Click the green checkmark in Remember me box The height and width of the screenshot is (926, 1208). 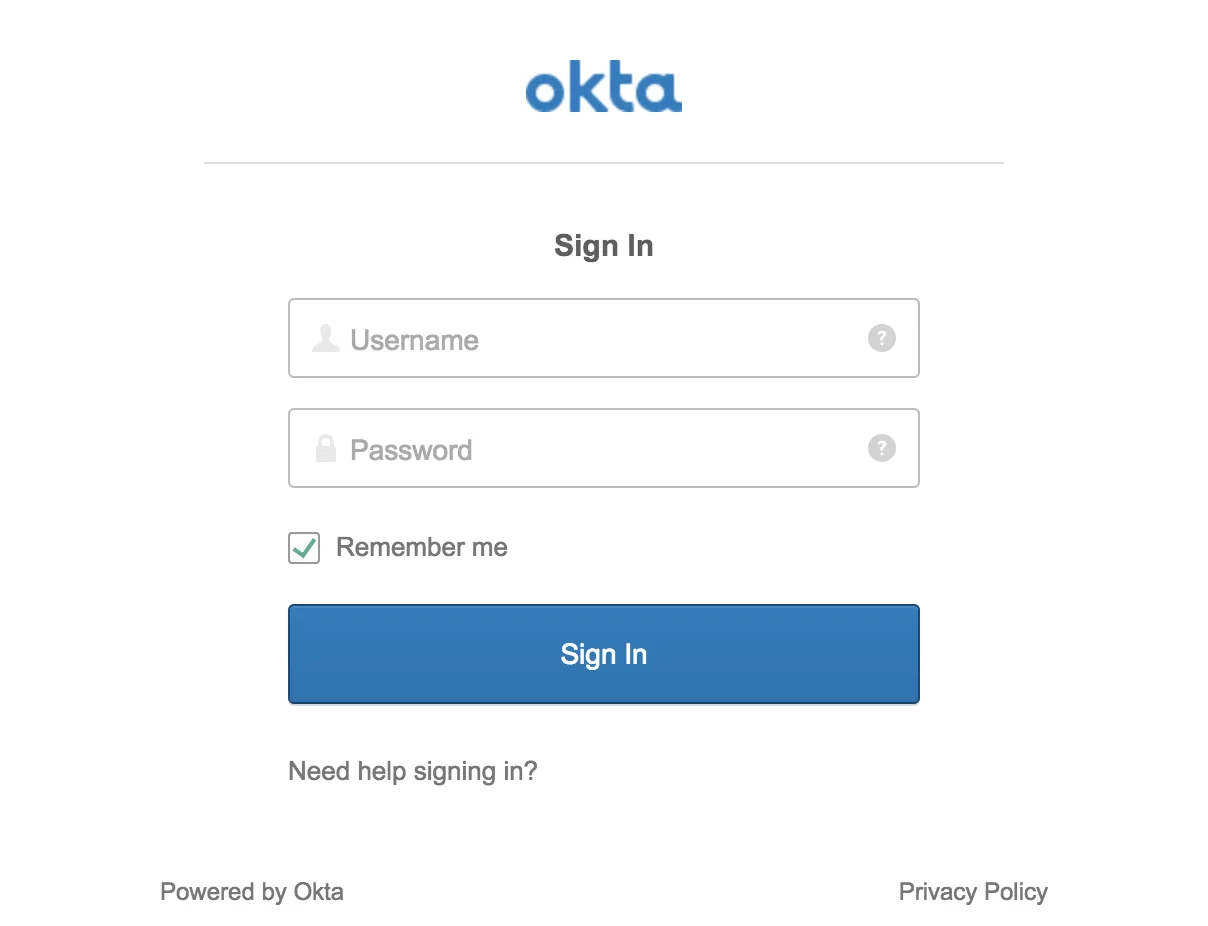point(303,547)
